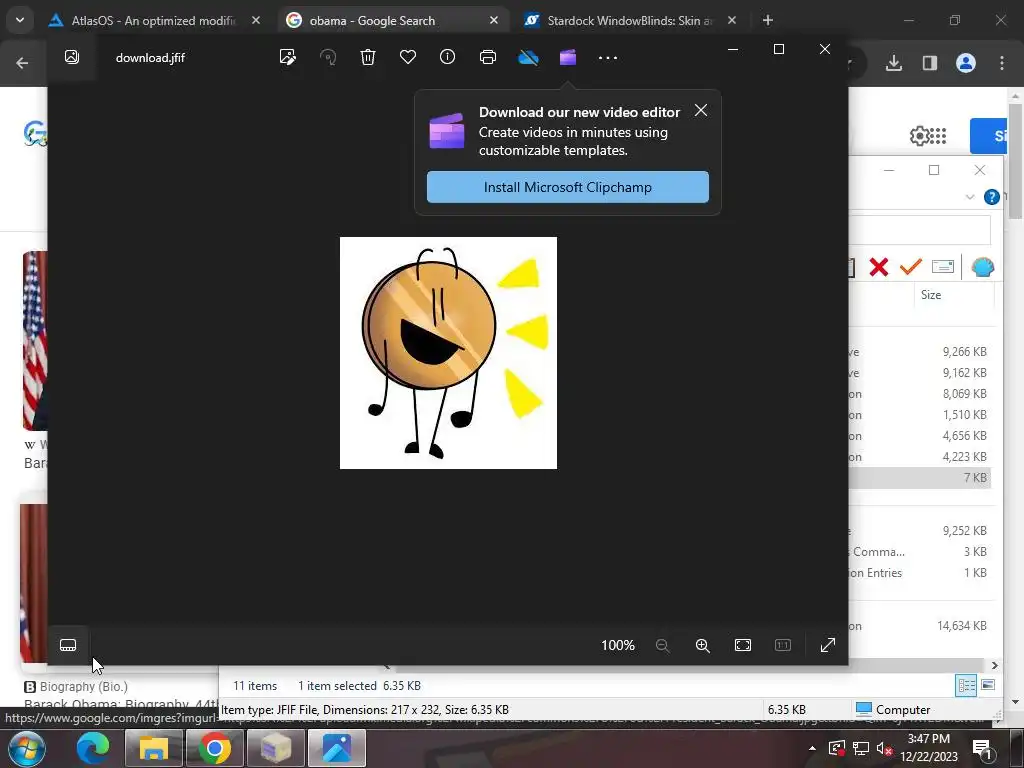Click blue help question mark icon

991,197
